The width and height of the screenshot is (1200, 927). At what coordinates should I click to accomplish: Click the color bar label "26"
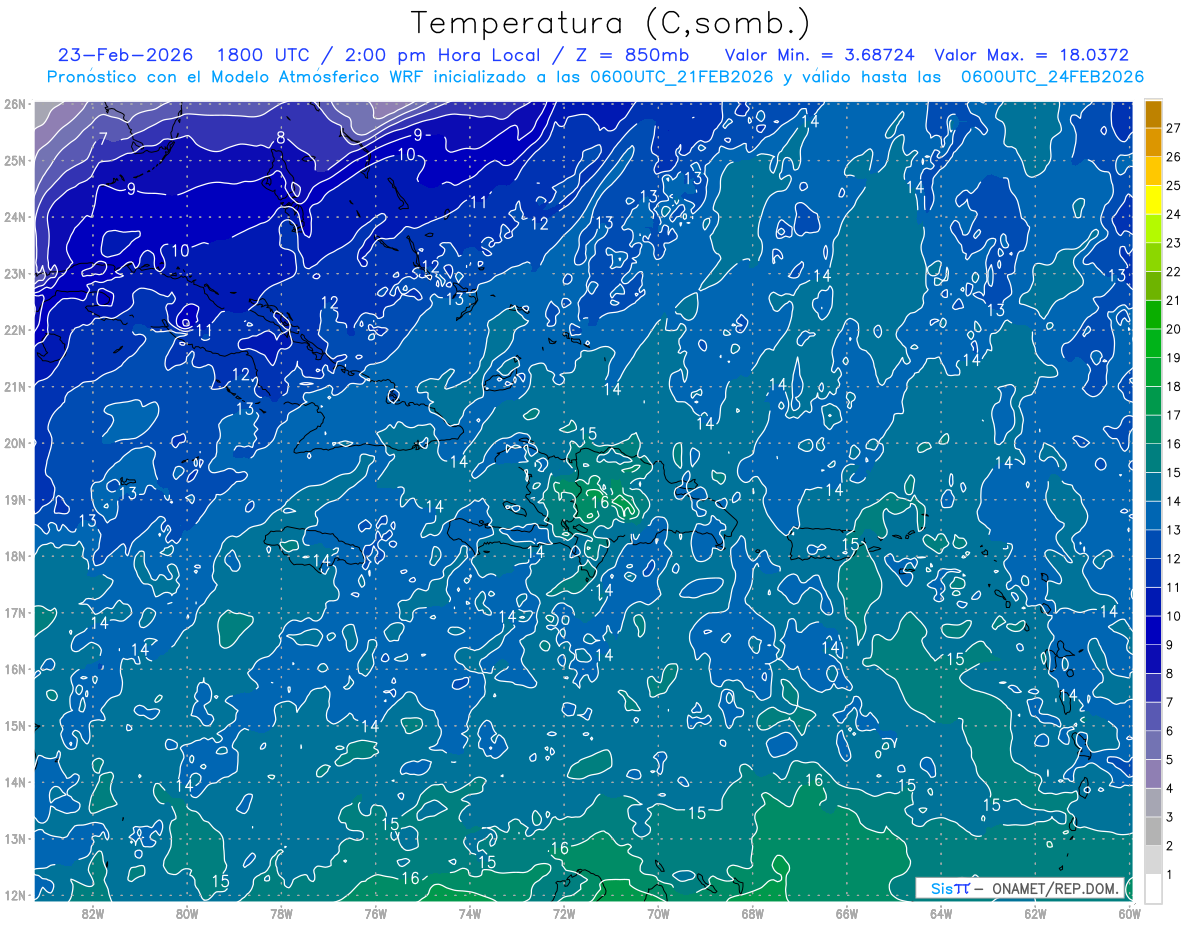tap(1173, 157)
